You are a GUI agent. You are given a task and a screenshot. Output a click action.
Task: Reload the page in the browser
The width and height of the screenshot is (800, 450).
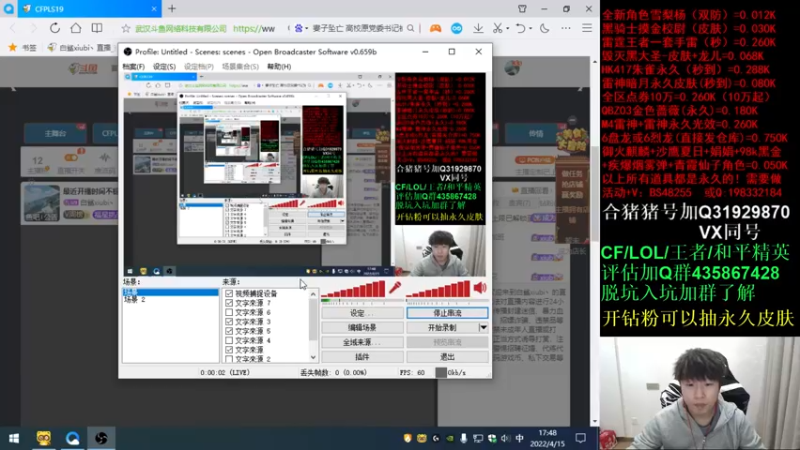coord(55,28)
